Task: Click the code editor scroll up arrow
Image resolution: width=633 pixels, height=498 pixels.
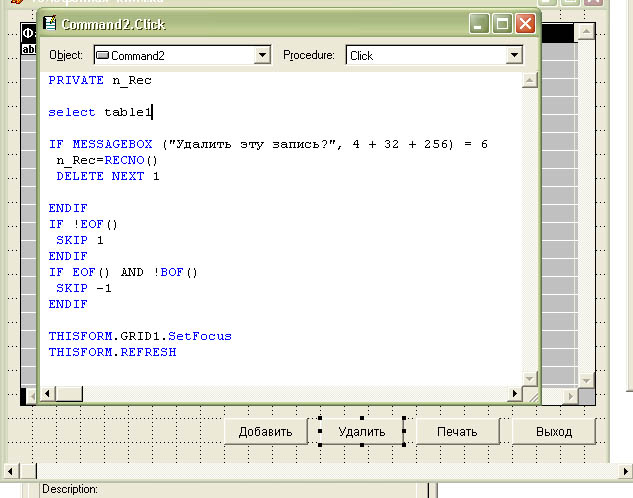Action: [530, 80]
